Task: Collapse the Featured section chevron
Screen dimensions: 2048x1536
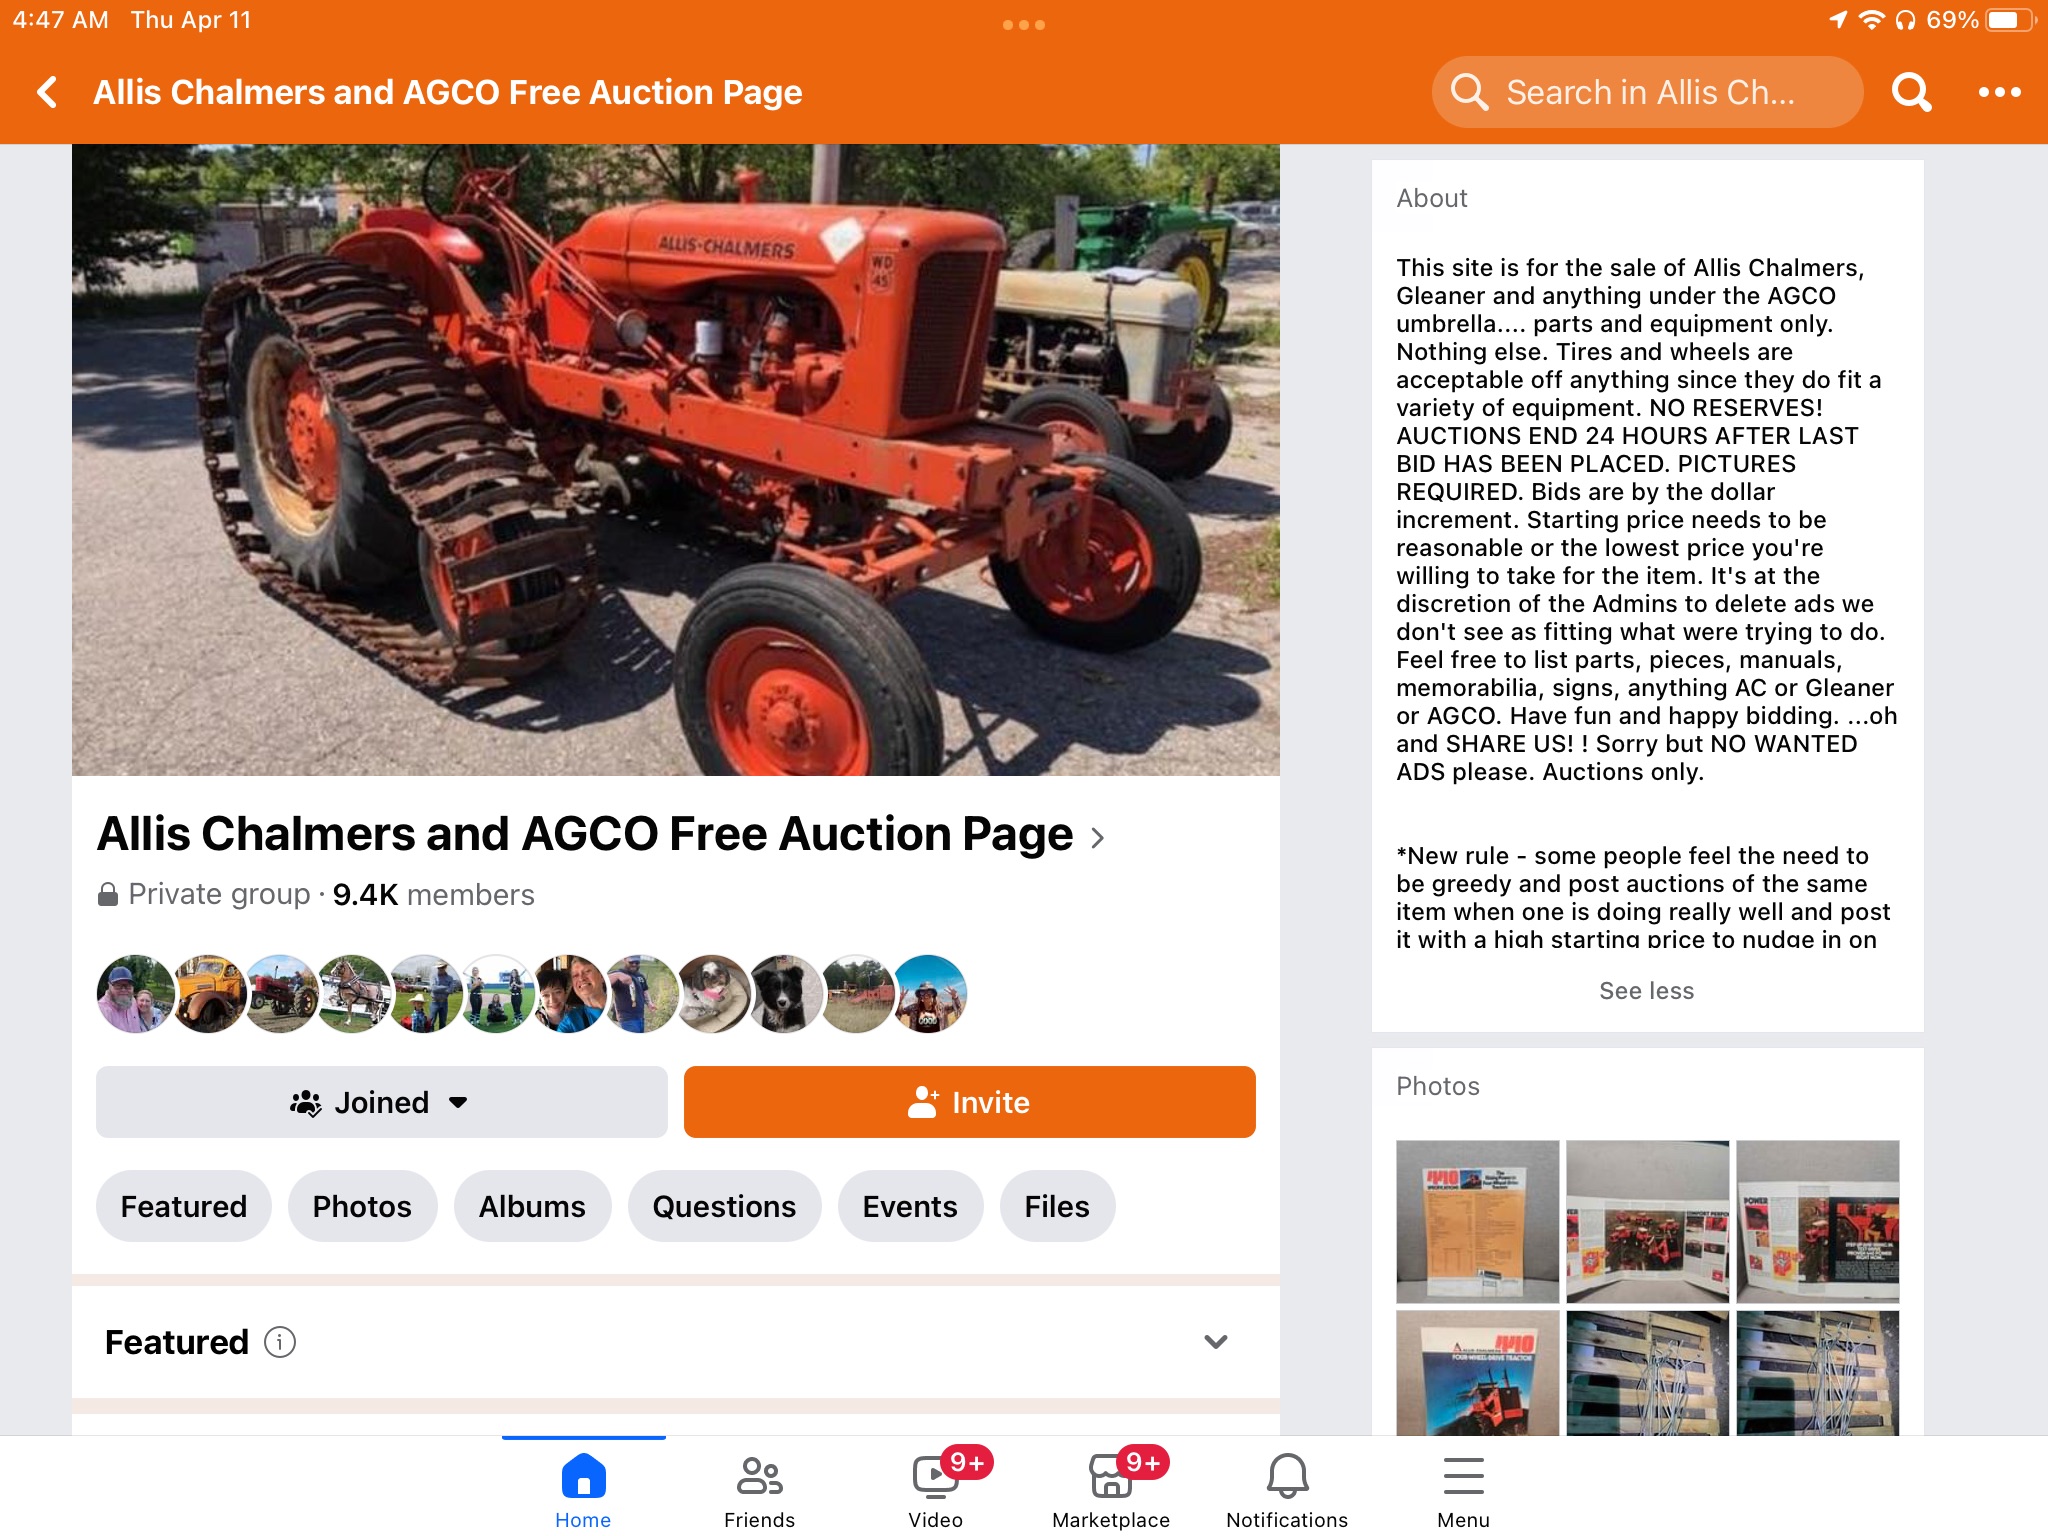Action: (x=1215, y=1342)
